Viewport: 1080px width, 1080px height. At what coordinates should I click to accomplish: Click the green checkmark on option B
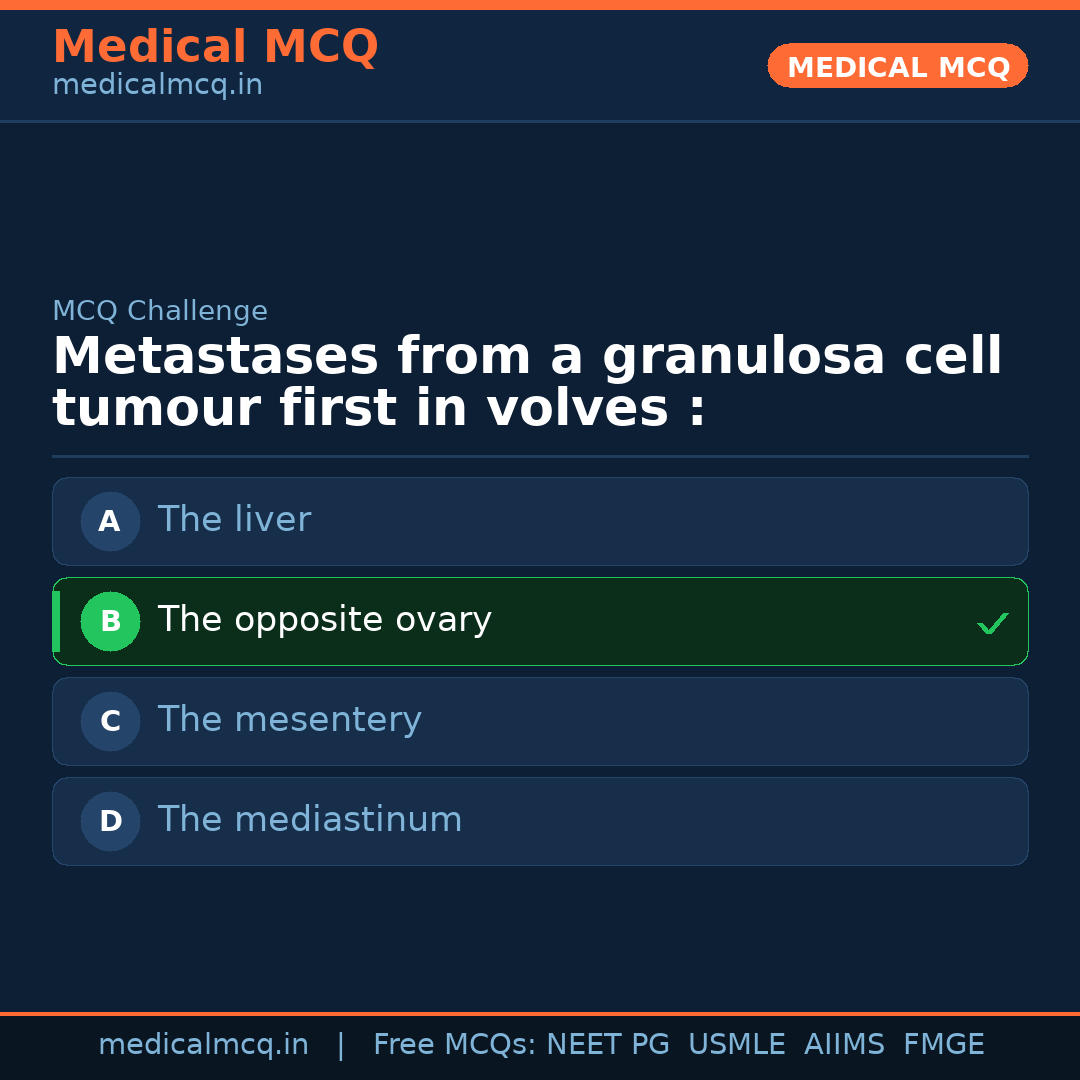click(x=992, y=623)
